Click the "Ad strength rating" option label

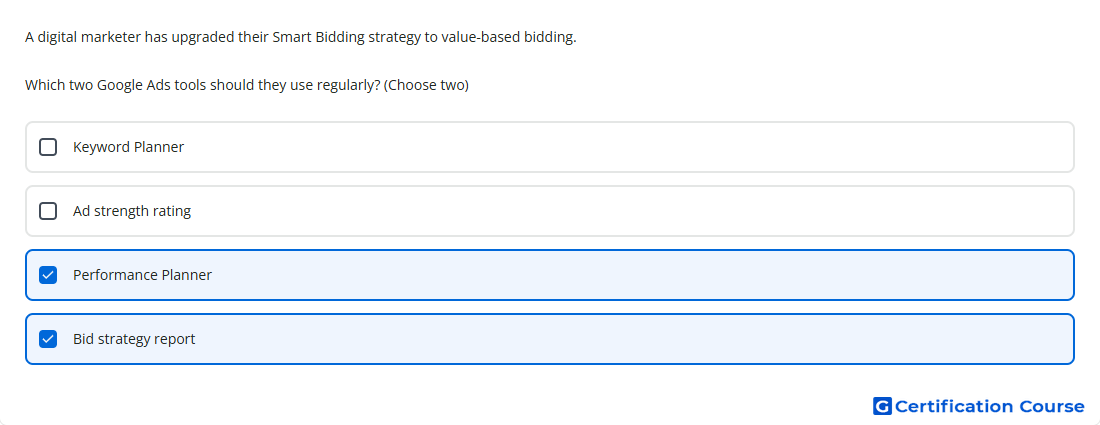click(x=132, y=211)
